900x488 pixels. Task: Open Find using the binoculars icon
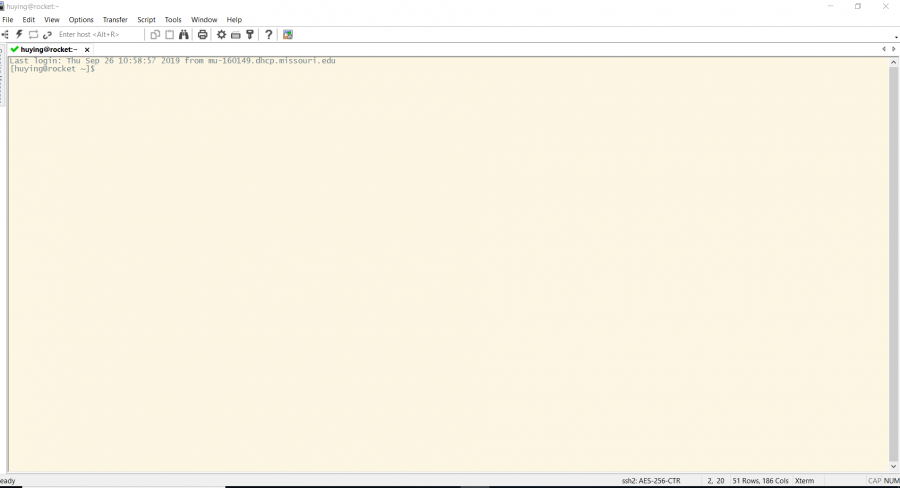click(184, 35)
